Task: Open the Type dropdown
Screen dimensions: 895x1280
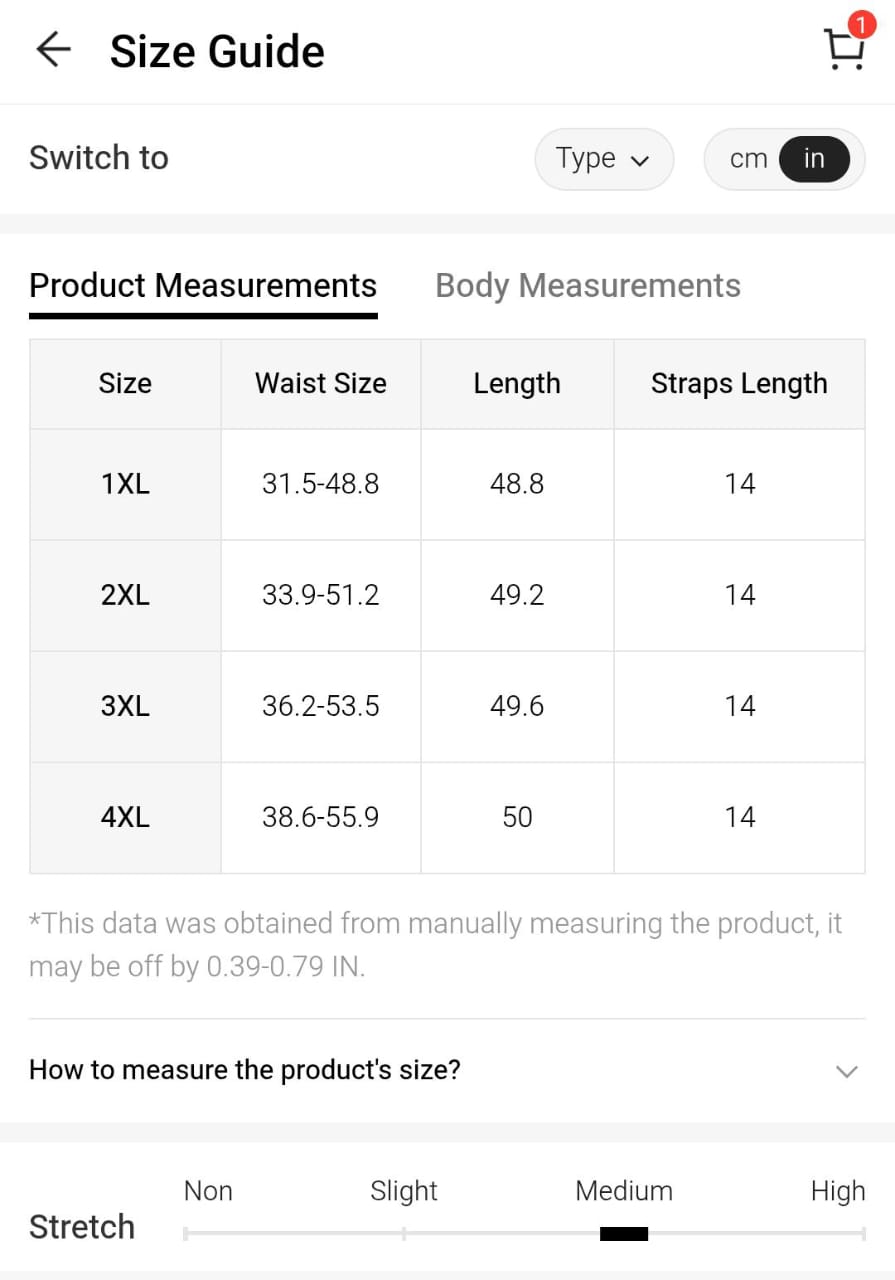Action: click(604, 159)
